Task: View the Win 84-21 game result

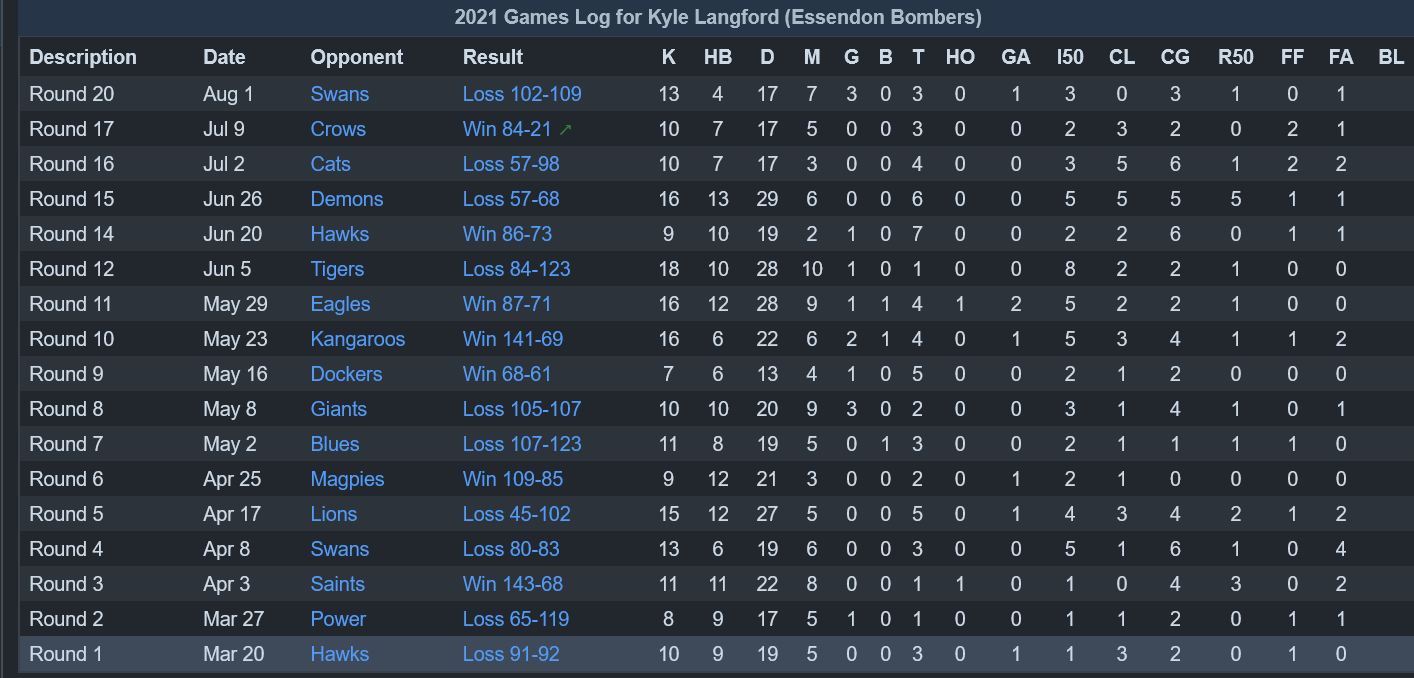Action: coord(507,129)
